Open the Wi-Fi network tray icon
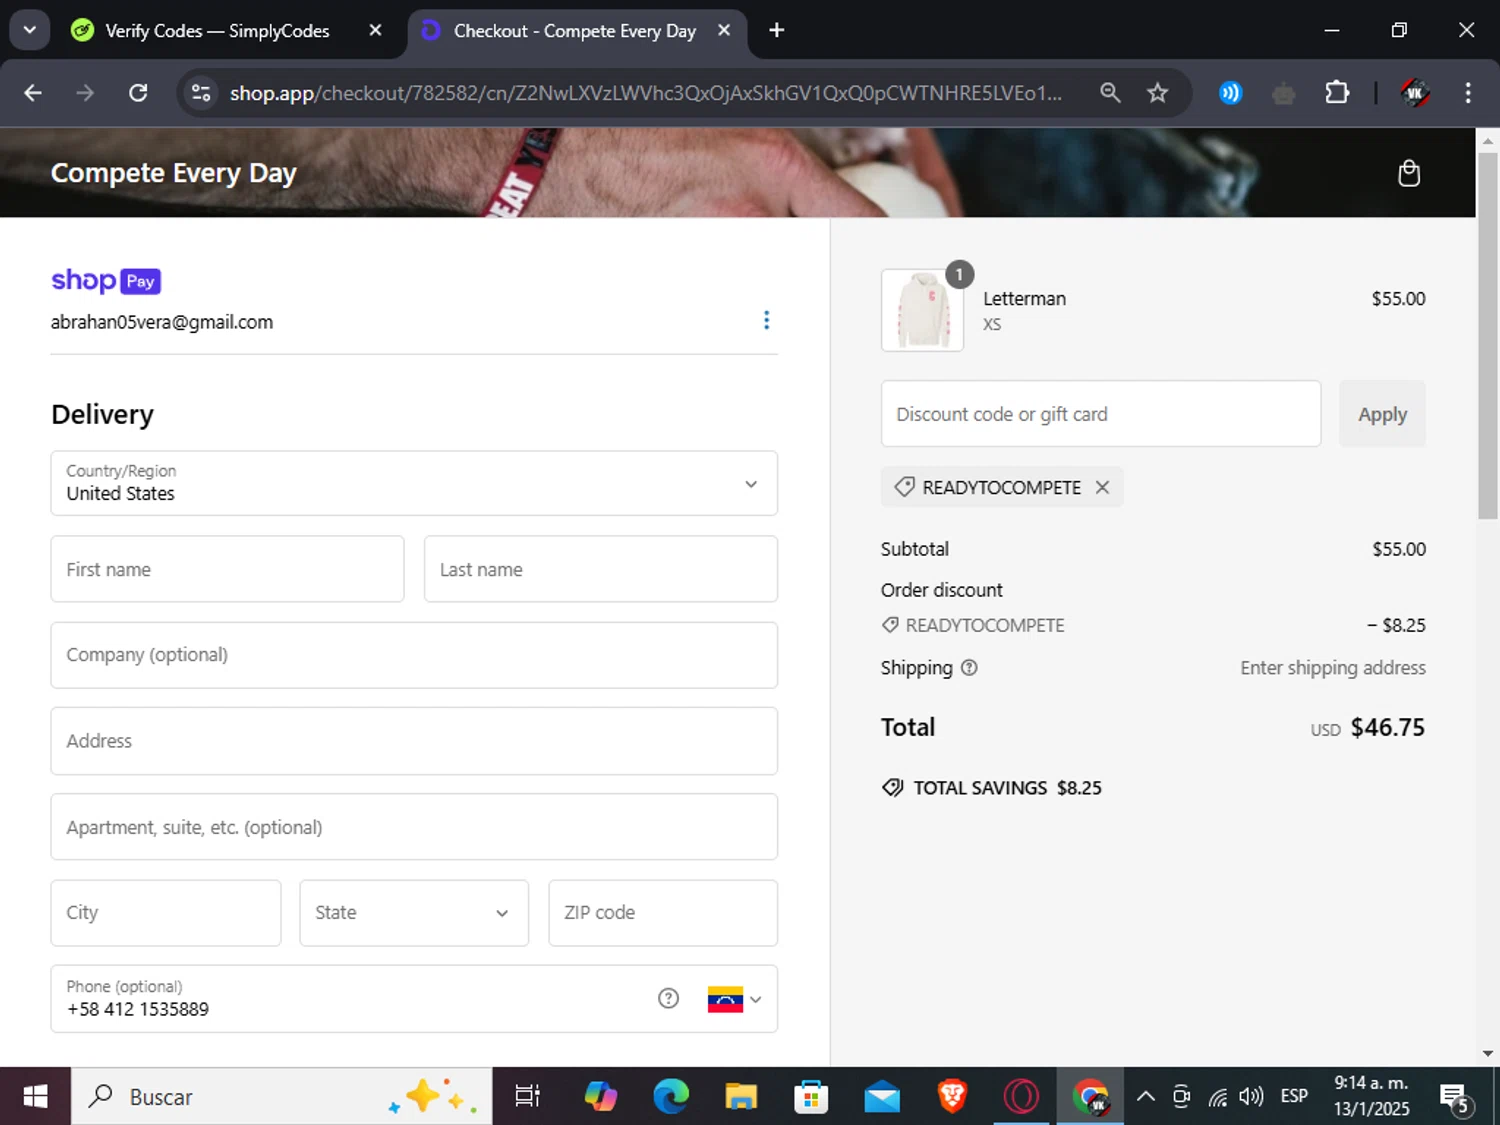Screen dimensions: 1500x1125 (1217, 1097)
